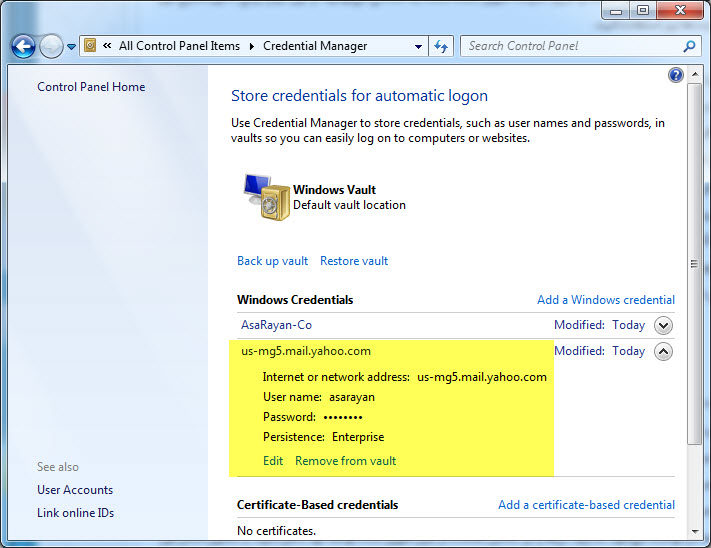Click the Help question mark icon
This screenshot has height=548, width=711.
(x=676, y=76)
